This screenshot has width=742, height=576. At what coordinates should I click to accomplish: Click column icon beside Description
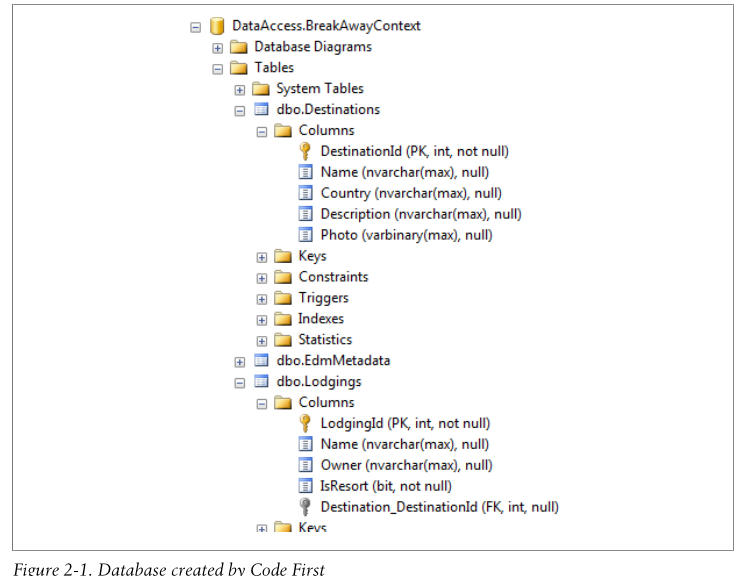tap(306, 214)
